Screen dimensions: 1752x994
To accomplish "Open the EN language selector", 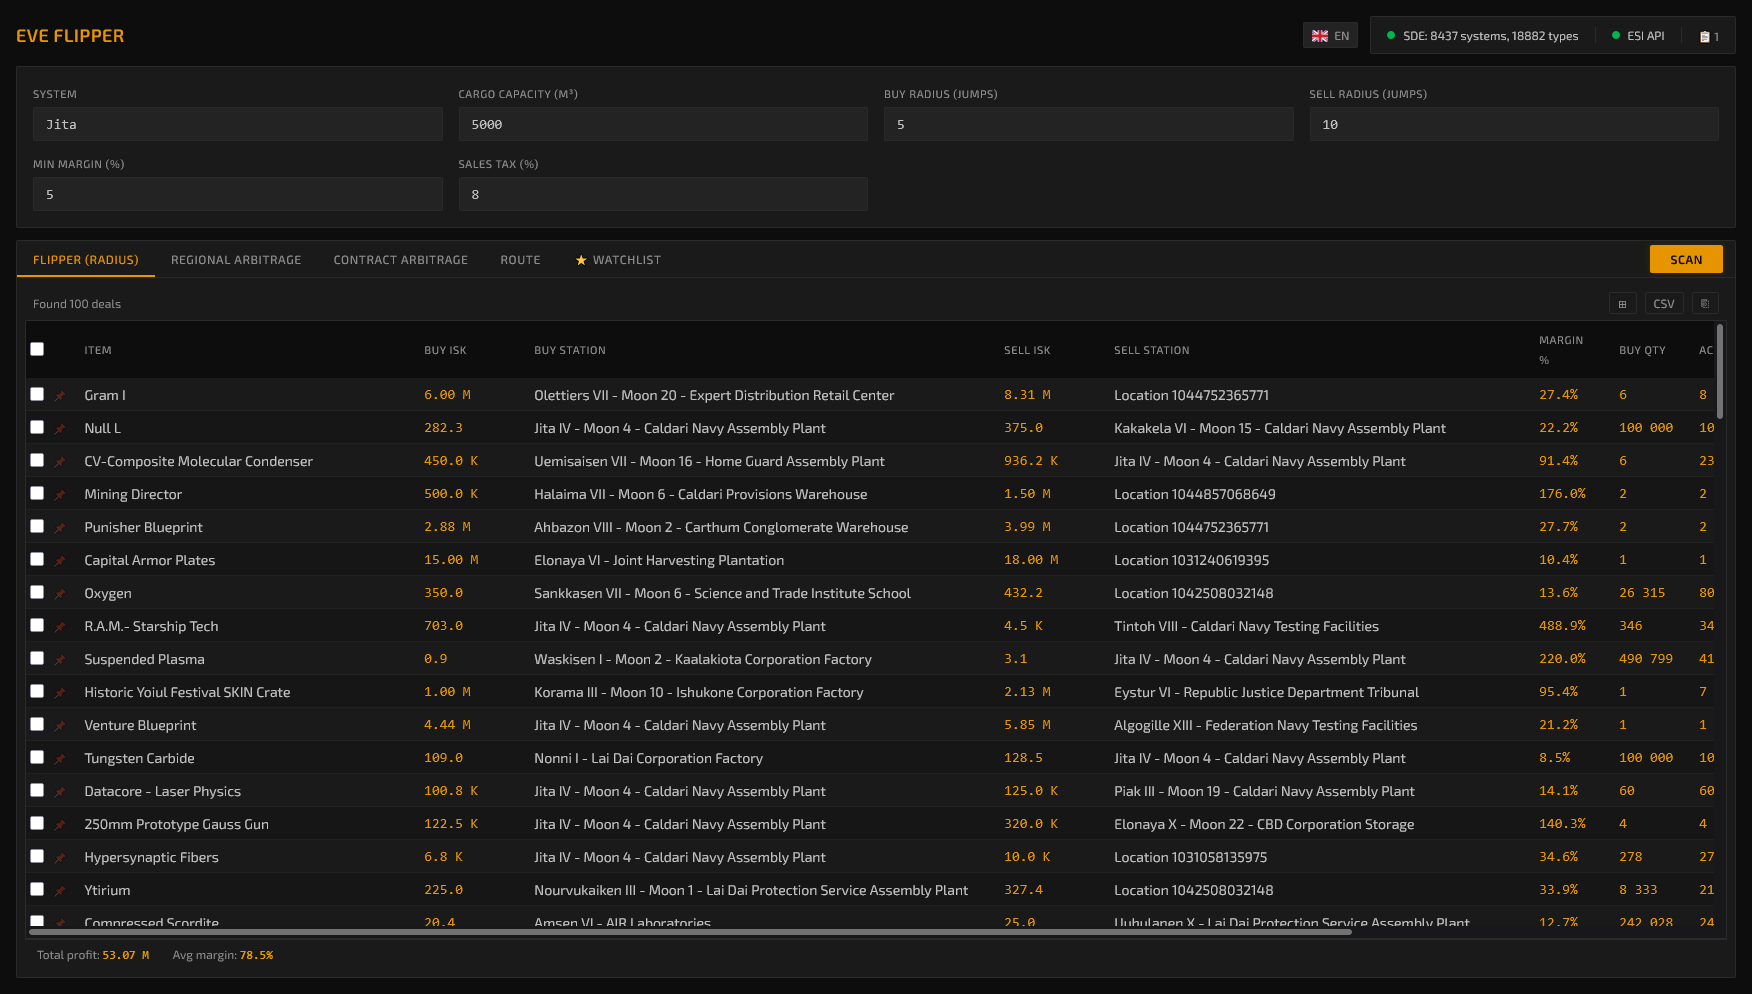I will click(x=1330, y=36).
